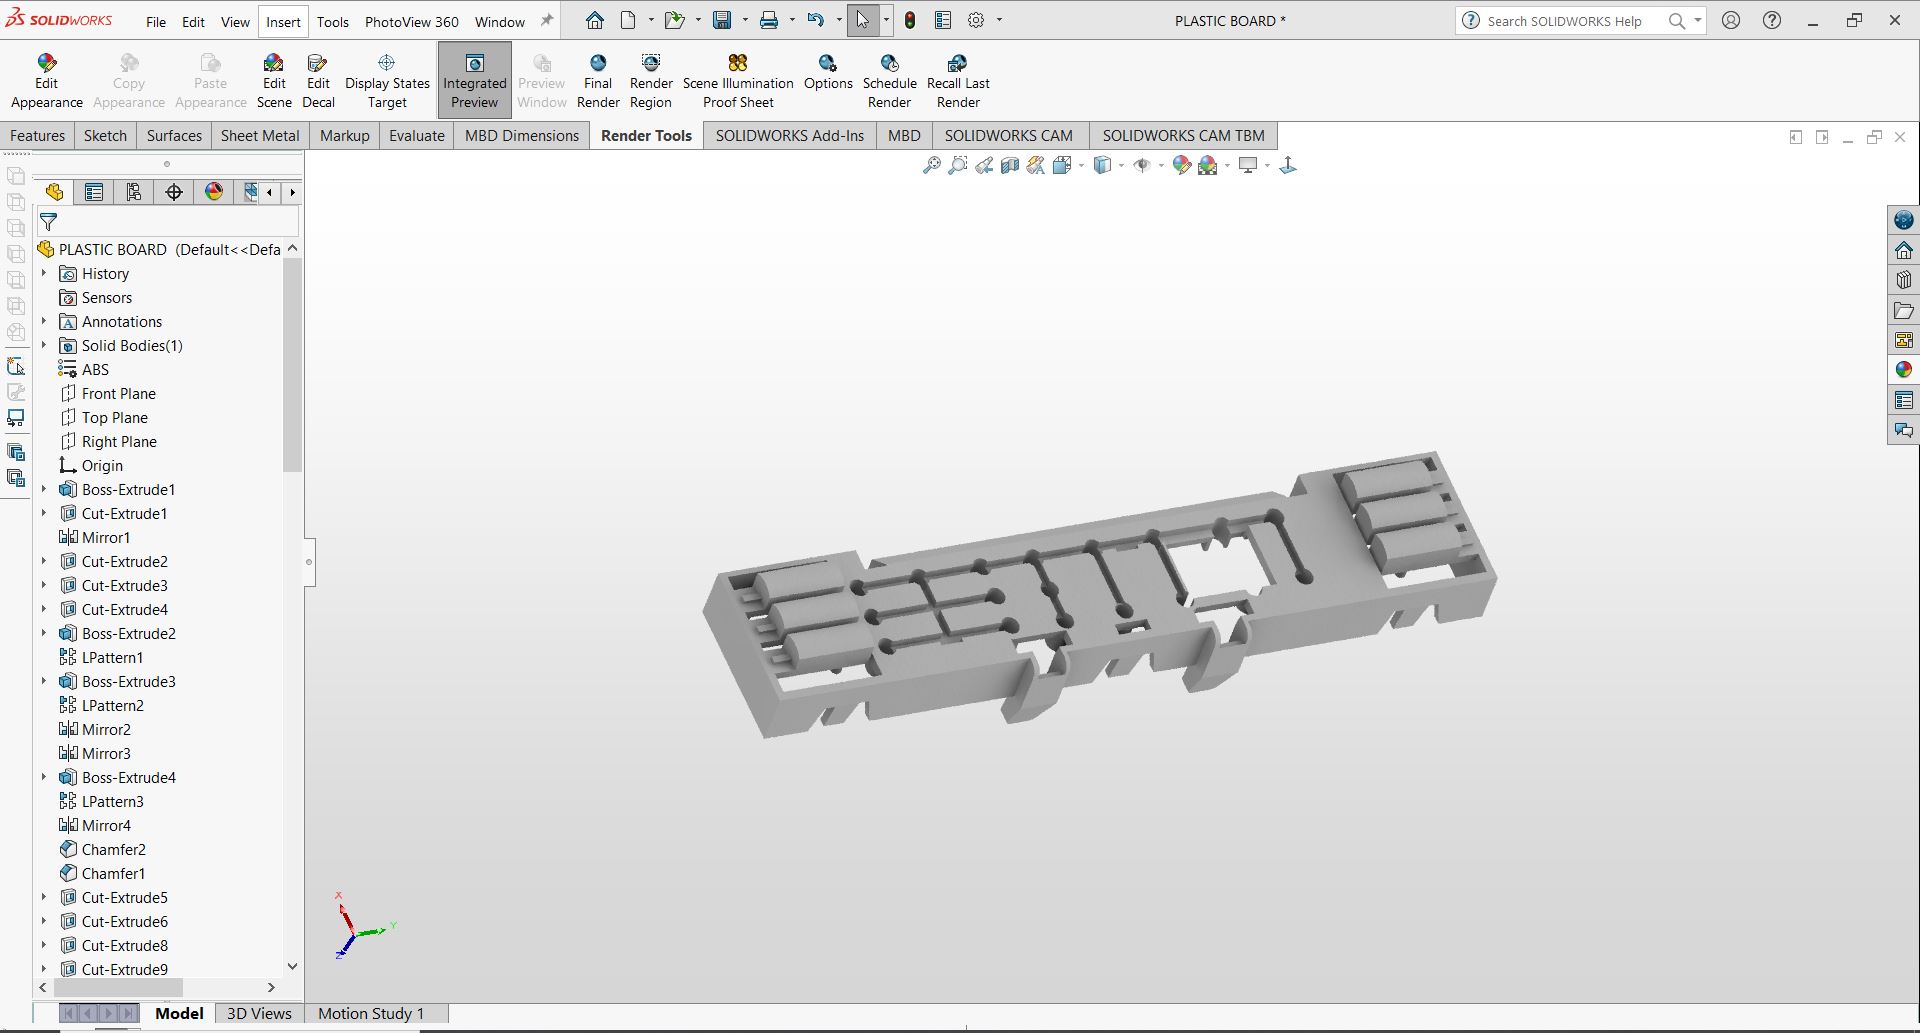The width and height of the screenshot is (1920, 1033).
Task: Open Edit Scene tool
Action: tap(274, 81)
